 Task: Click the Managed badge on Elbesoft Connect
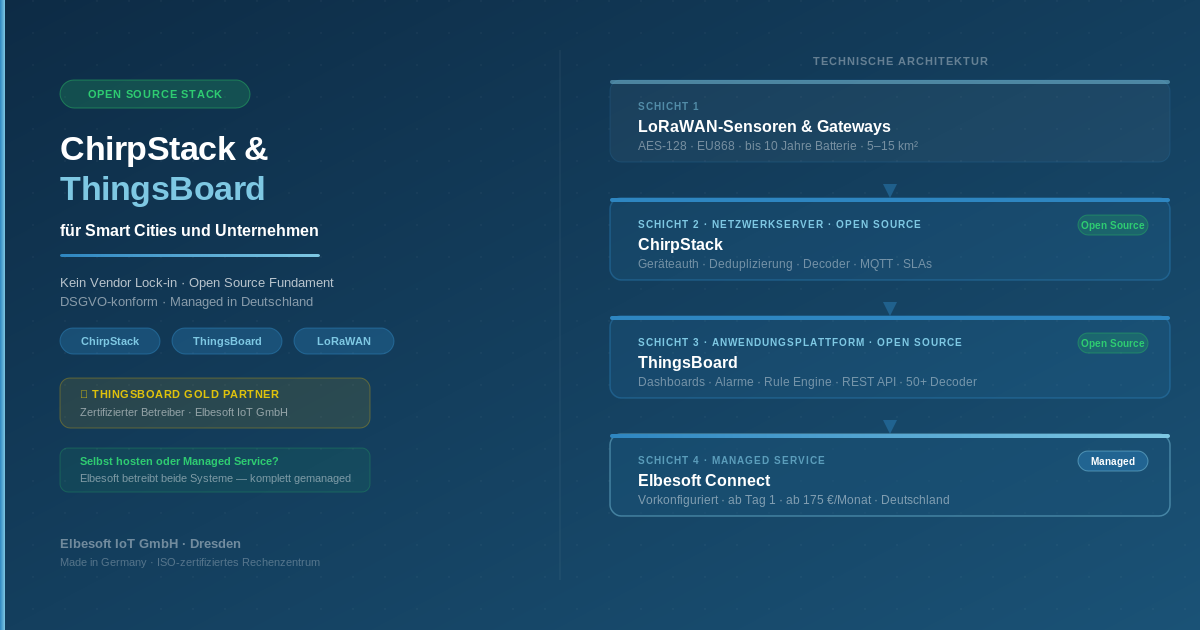(x=1113, y=461)
